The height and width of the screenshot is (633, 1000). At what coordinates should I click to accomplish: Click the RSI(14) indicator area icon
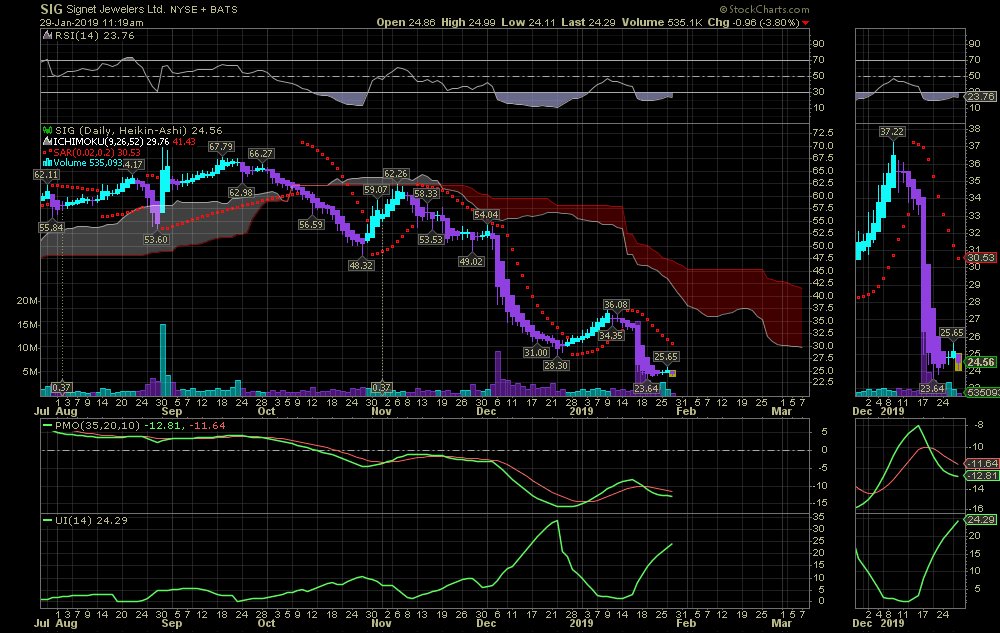coord(47,36)
